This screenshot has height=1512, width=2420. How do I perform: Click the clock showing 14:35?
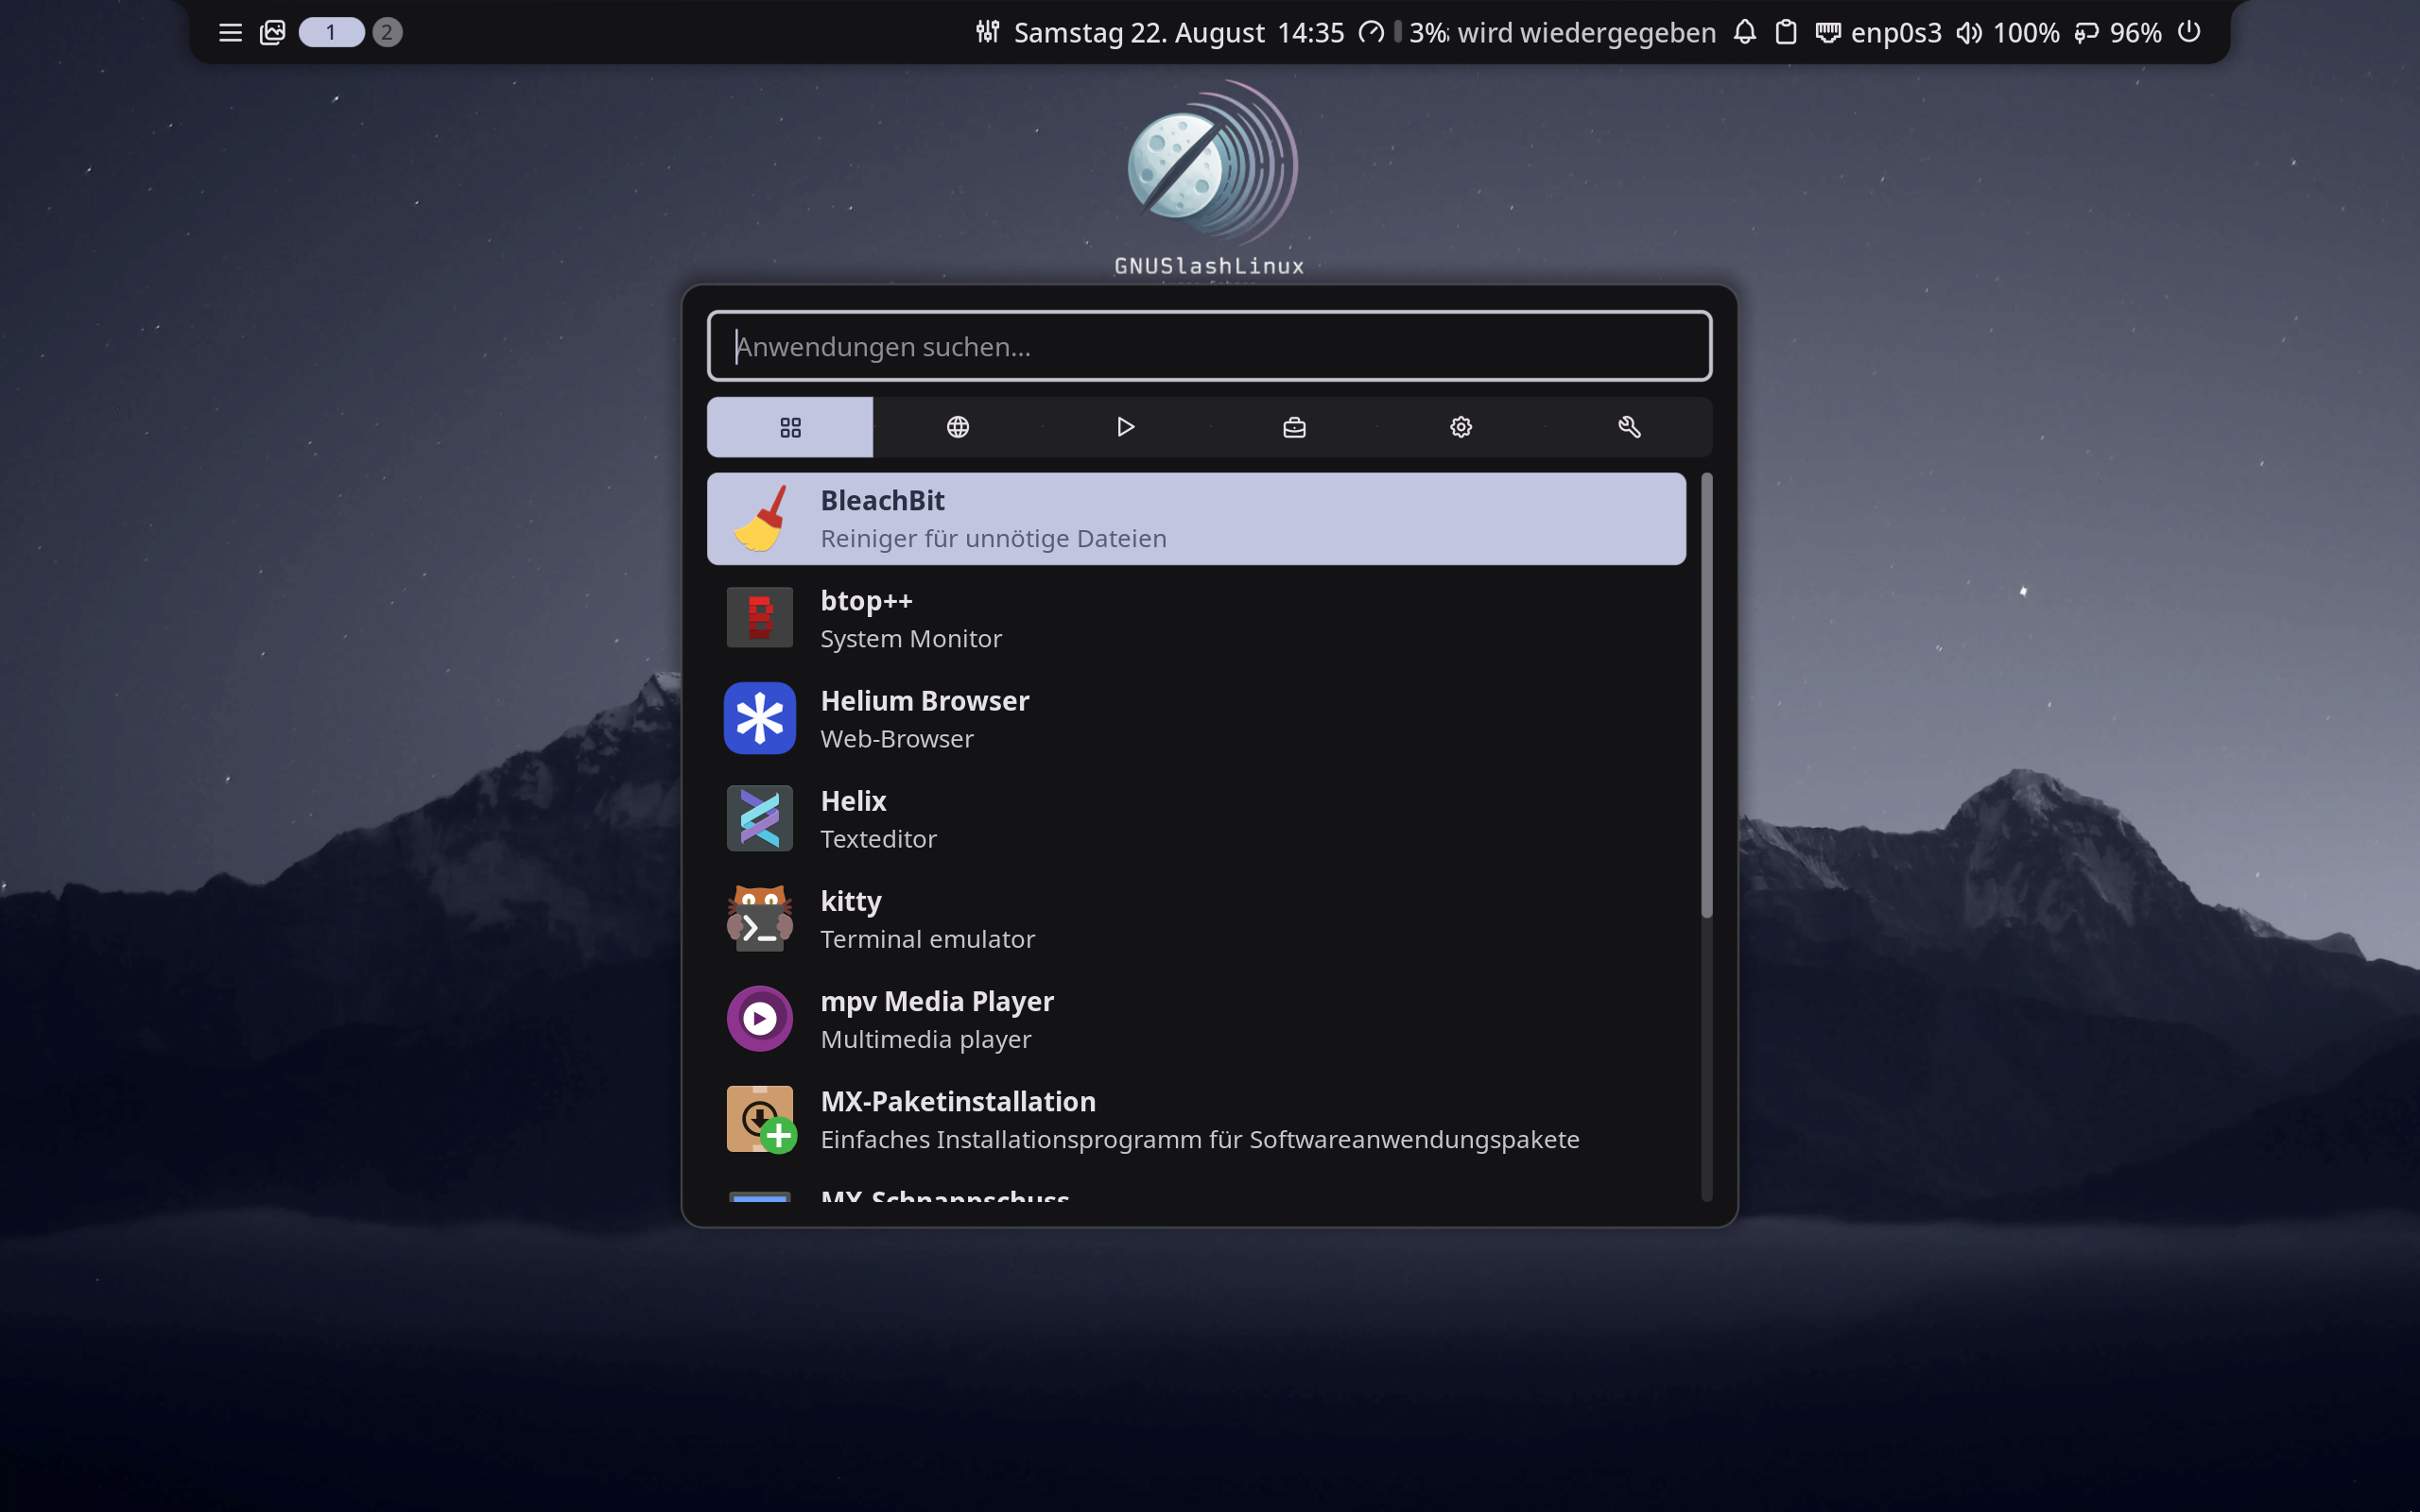[1310, 33]
